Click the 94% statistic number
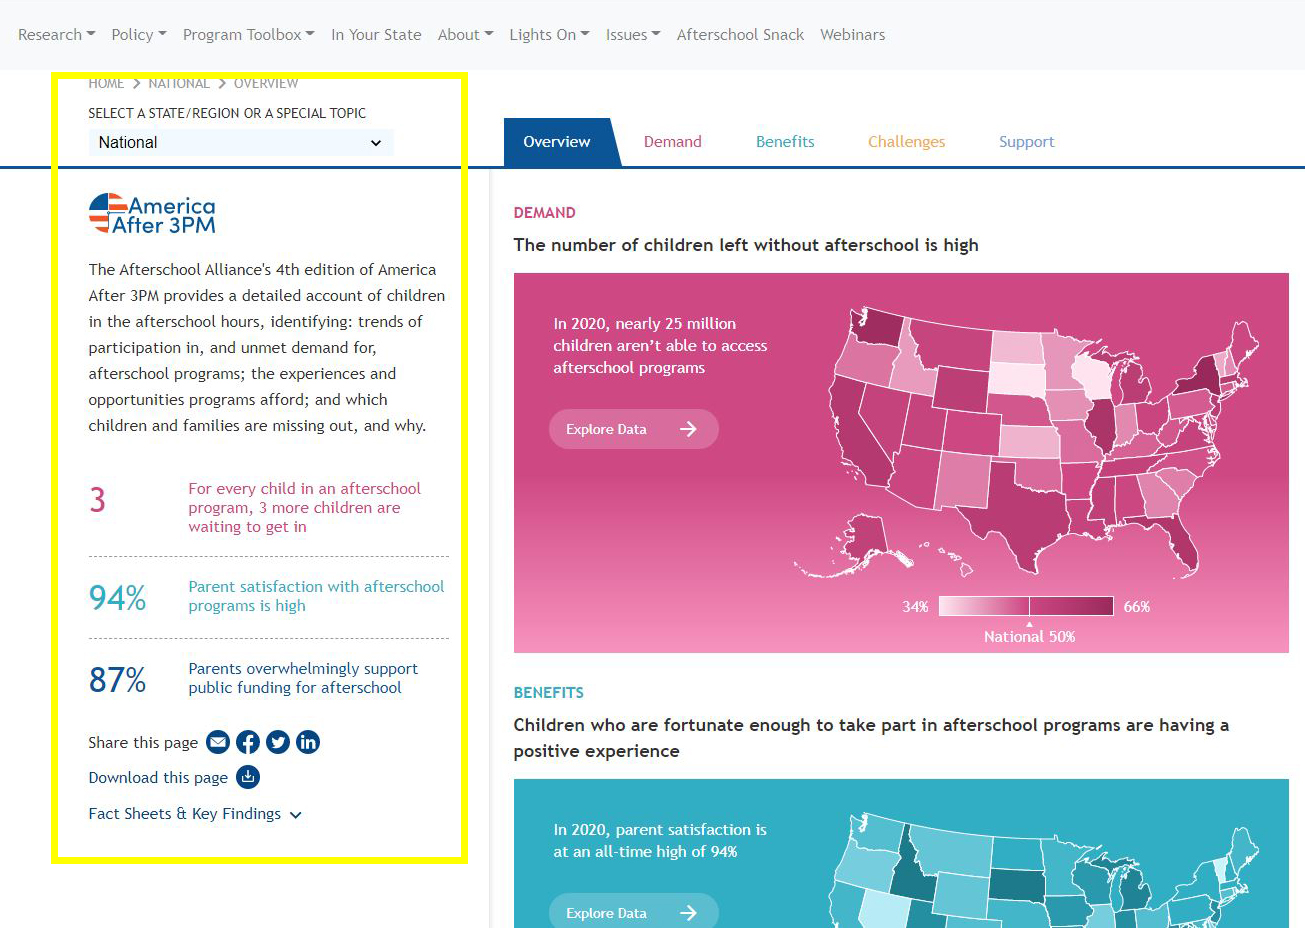This screenshot has width=1305, height=932. pos(117,597)
